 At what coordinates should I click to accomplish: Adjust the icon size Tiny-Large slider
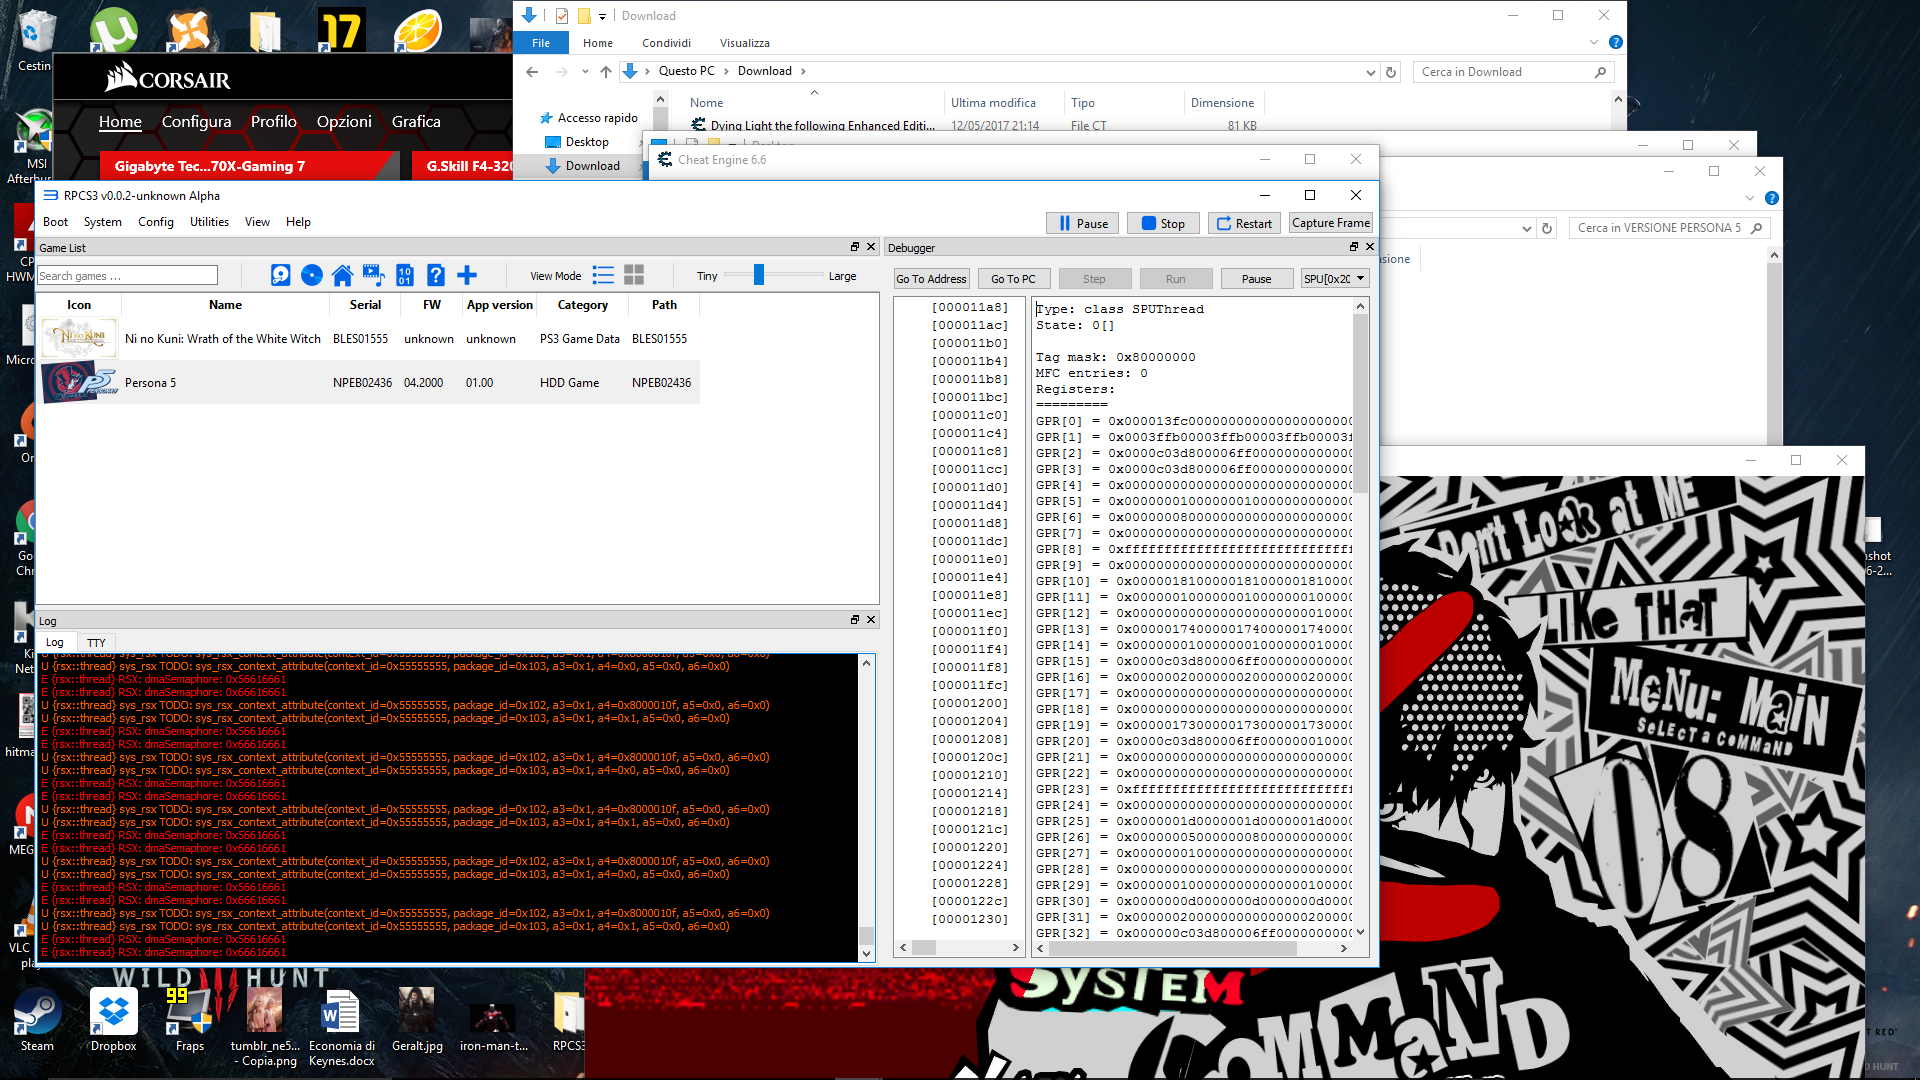759,275
